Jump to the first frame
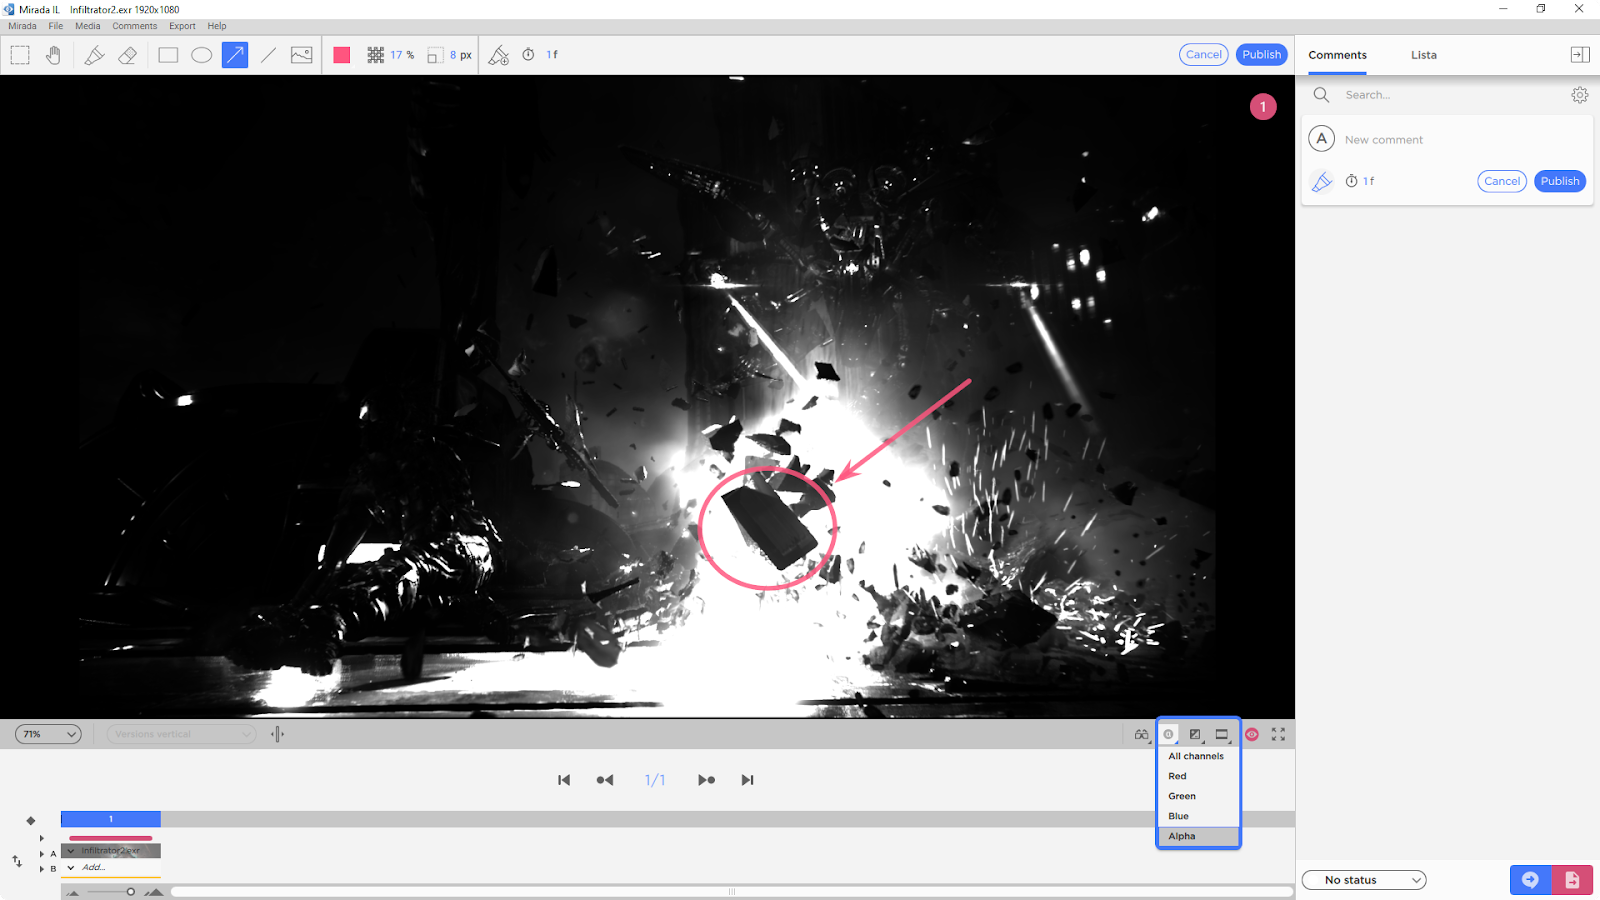This screenshot has width=1600, height=900. [564, 780]
